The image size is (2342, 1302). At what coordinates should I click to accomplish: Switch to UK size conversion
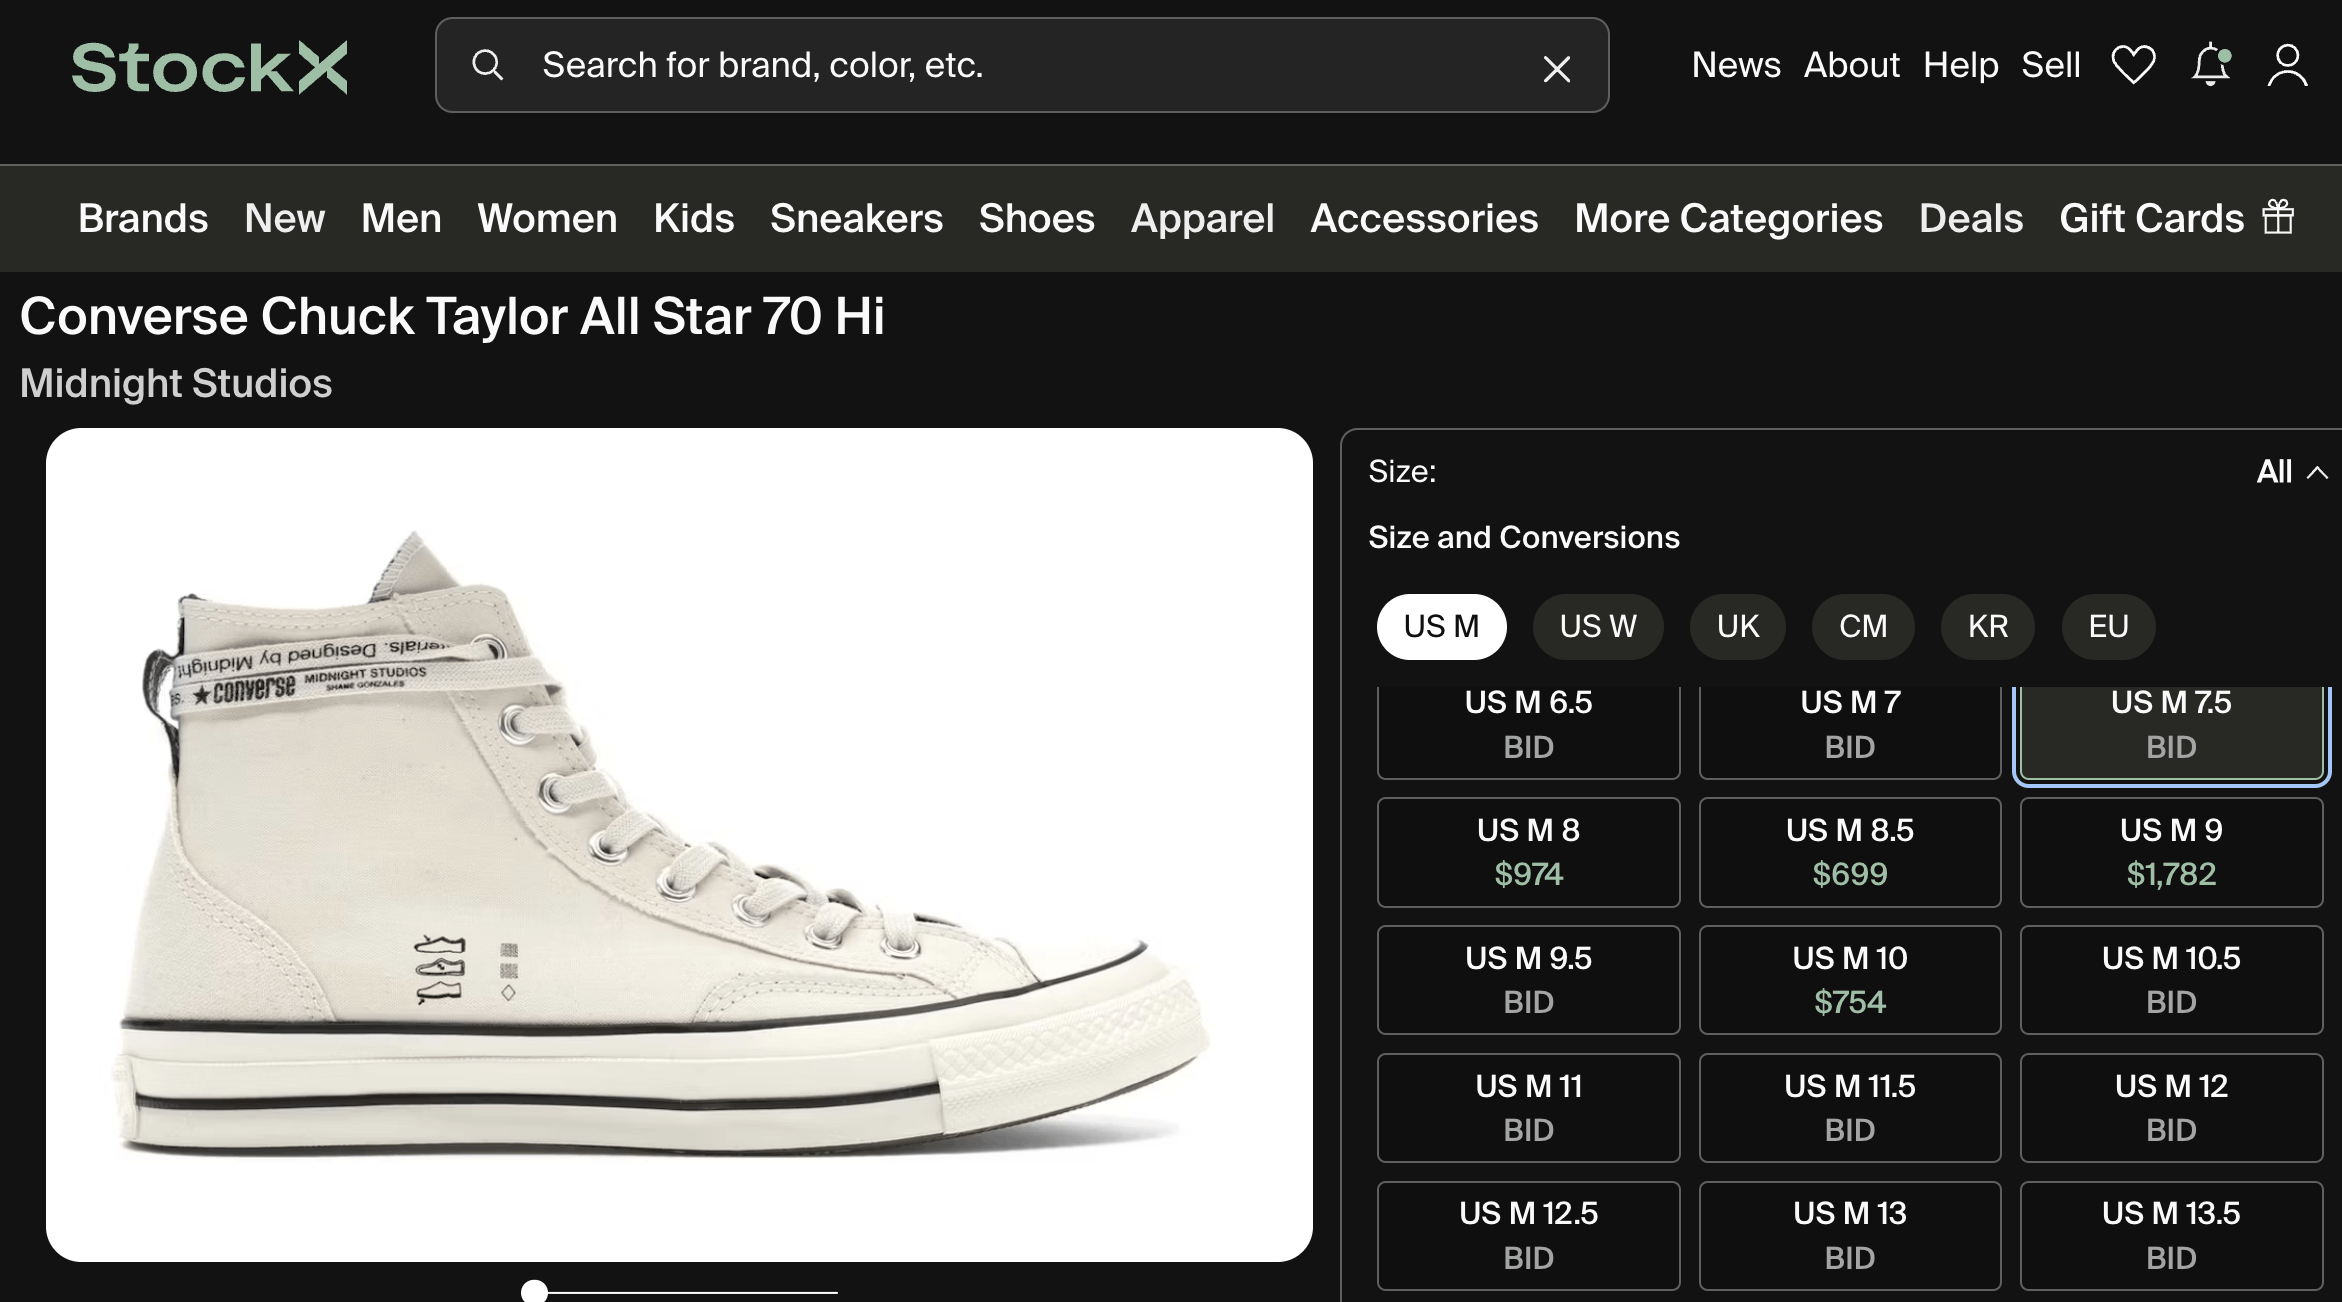coord(1737,626)
